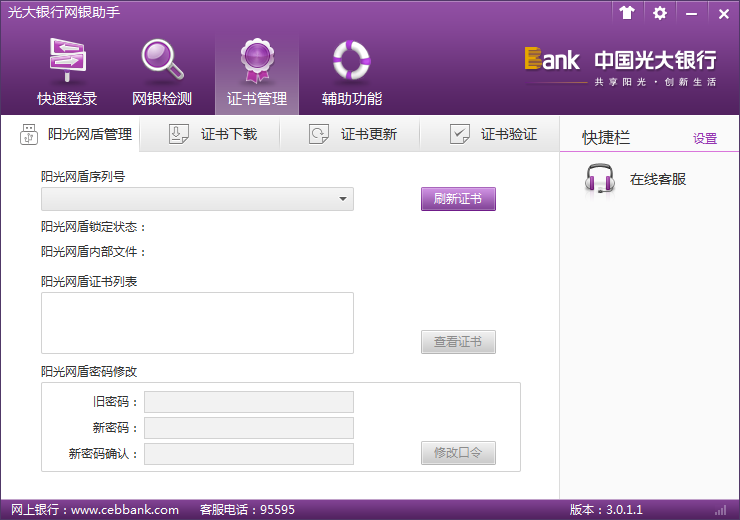Click the China Everbright Bank logo
Viewport: 740px width, 520px height.
tap(620, 65)
